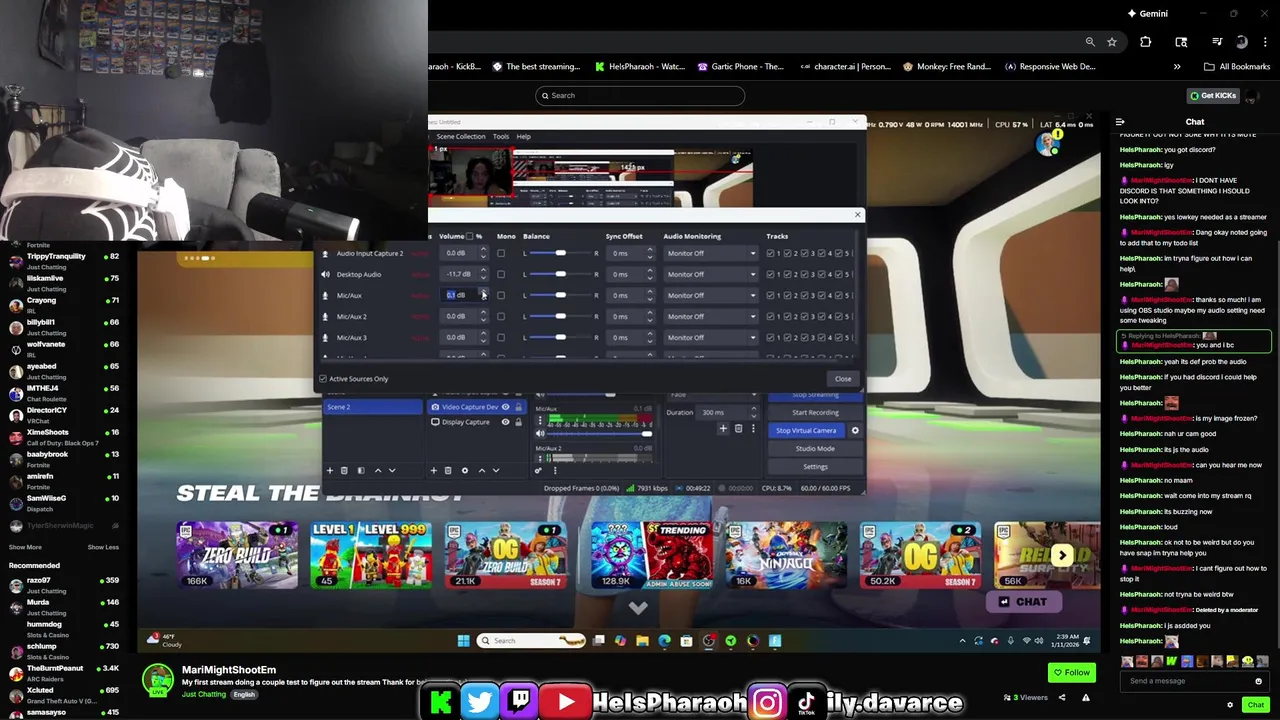Bookmark this page with the star icon

[x=1112, y=42]
